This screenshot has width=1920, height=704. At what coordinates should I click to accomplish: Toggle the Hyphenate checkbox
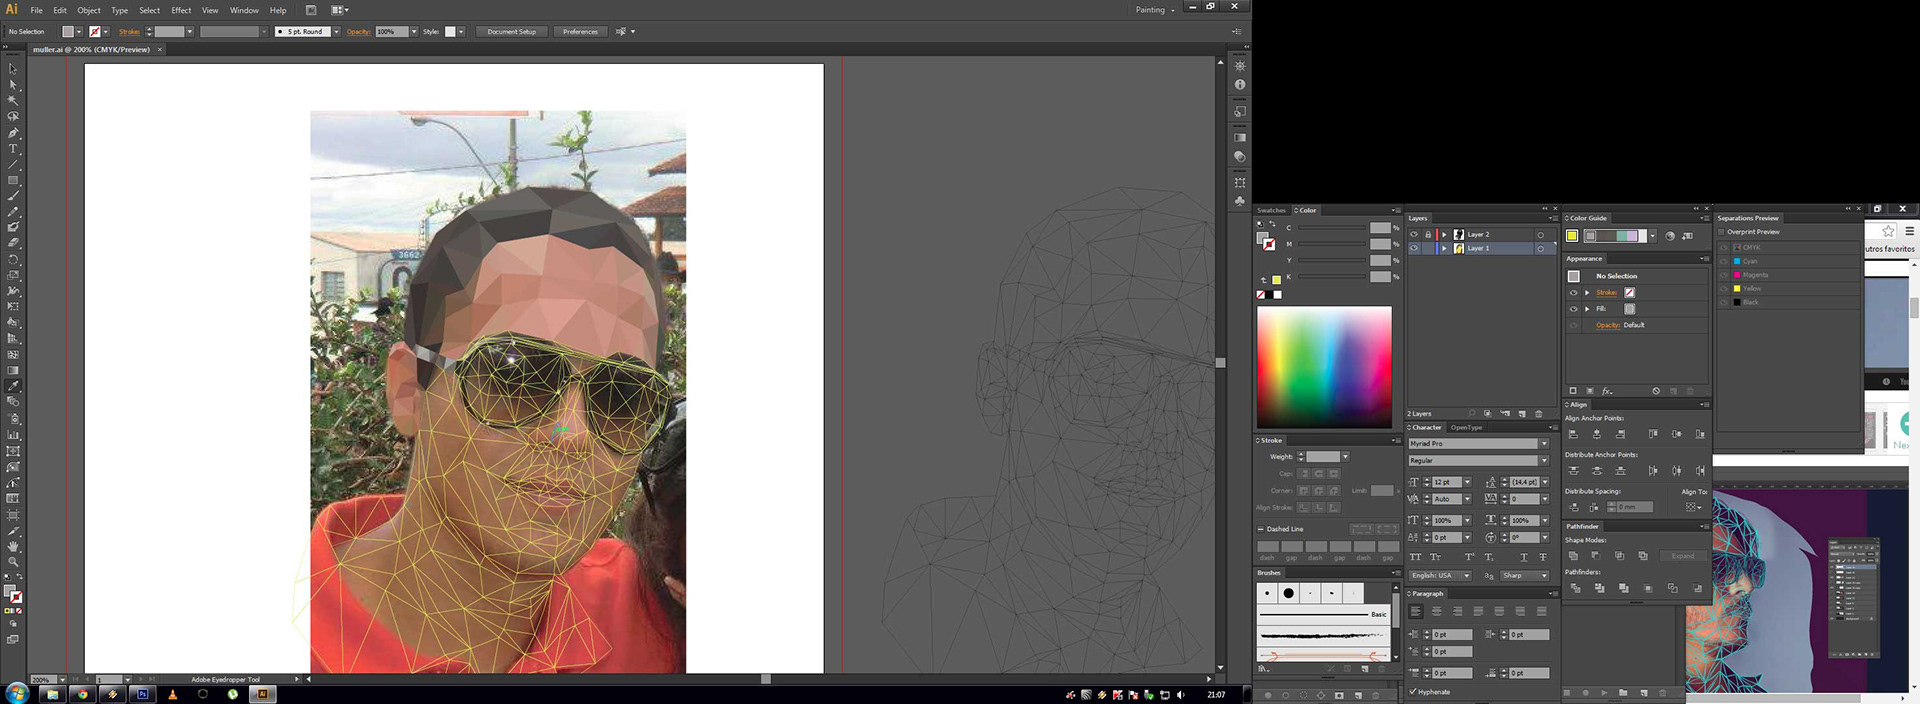[1412, 691]
